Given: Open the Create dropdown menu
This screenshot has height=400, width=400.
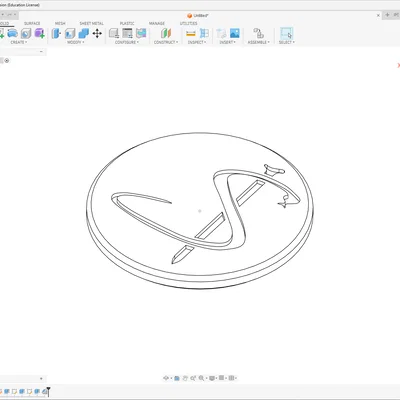Looking at the screenshot, I should 19,42.
